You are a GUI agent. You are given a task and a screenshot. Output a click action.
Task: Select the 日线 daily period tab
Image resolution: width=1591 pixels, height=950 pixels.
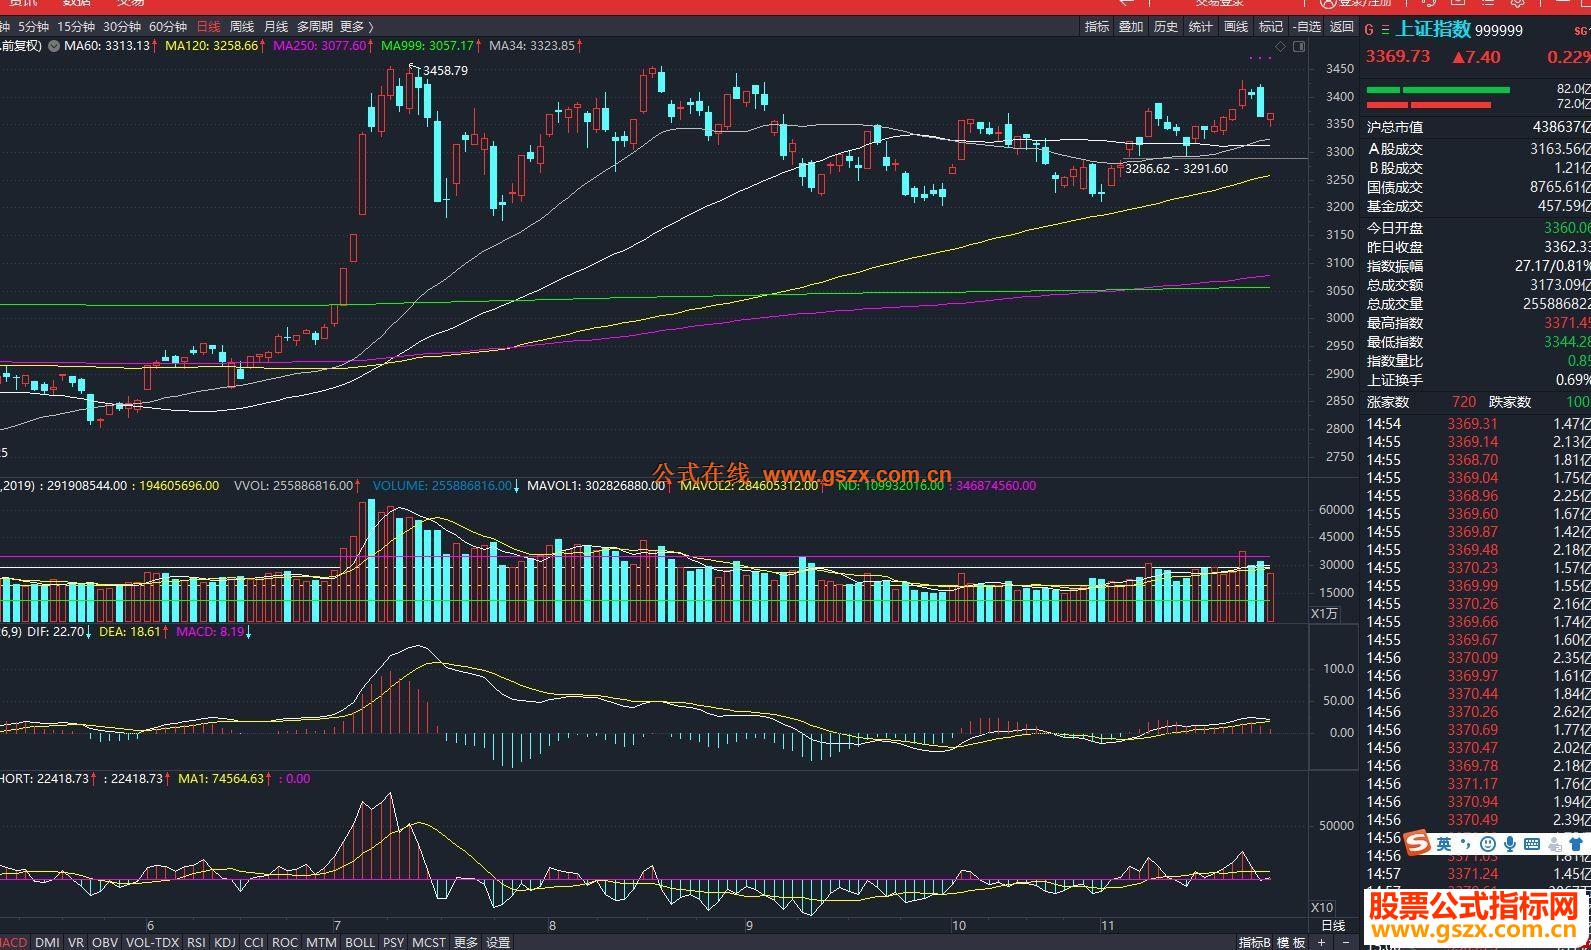pos(208,27)
